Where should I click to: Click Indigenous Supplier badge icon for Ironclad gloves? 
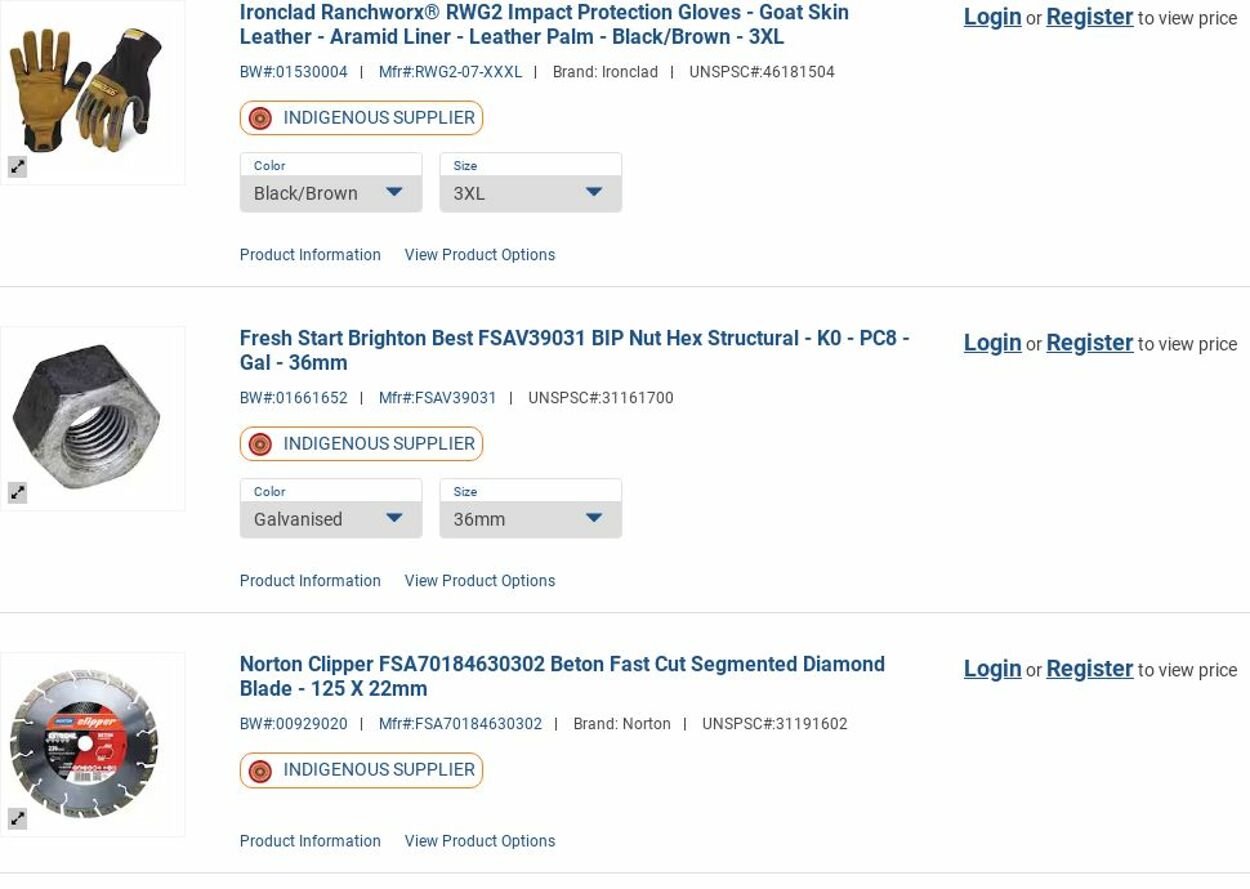click(260, 118)
